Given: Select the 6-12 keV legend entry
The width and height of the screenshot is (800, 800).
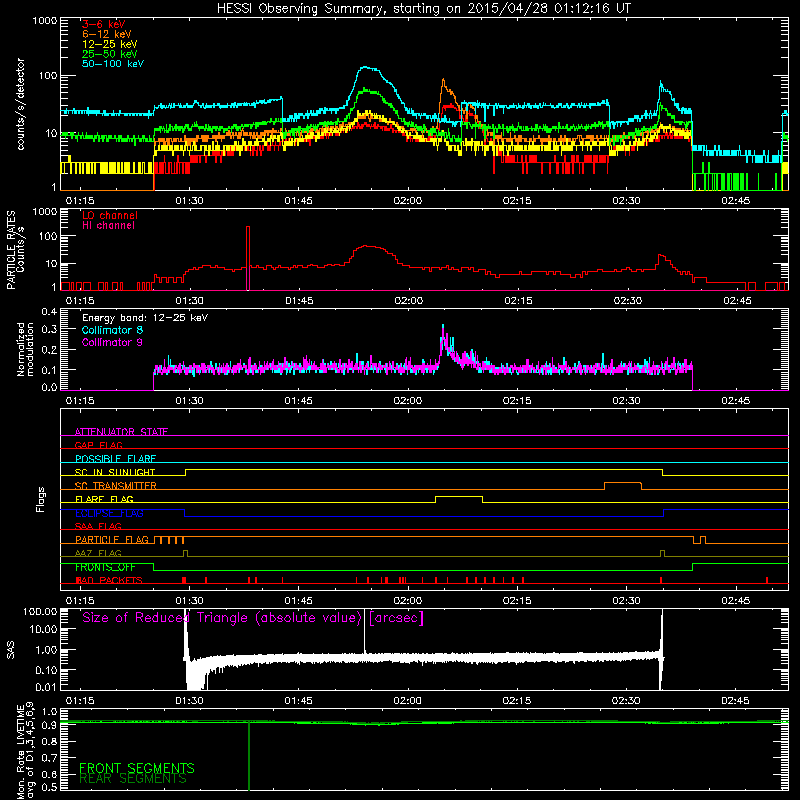Looking at the screenshot, I should (x=107, y=34).
